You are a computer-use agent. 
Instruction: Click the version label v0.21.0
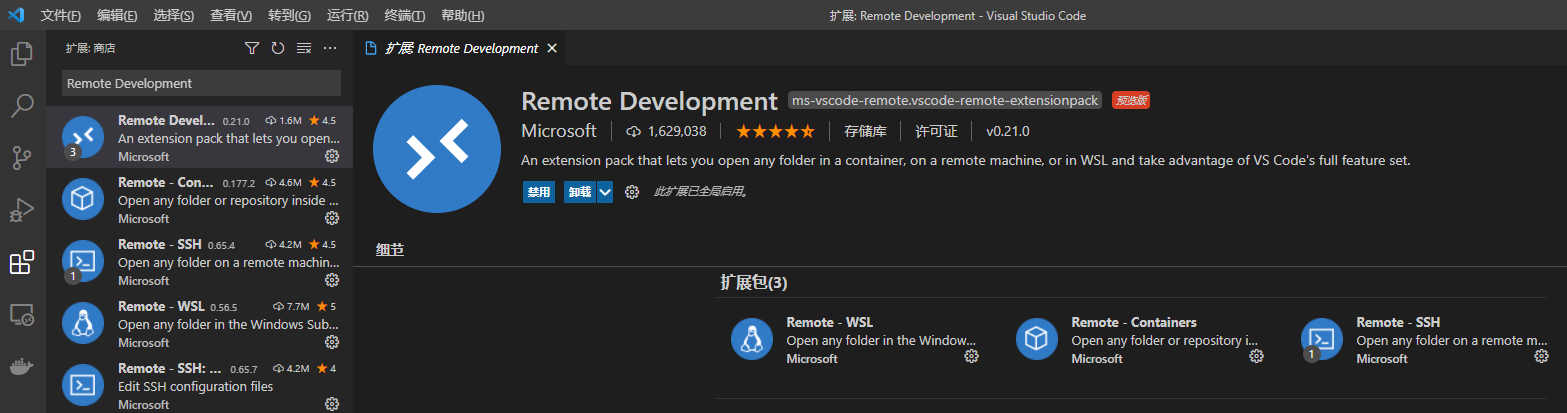[1008, 131]
